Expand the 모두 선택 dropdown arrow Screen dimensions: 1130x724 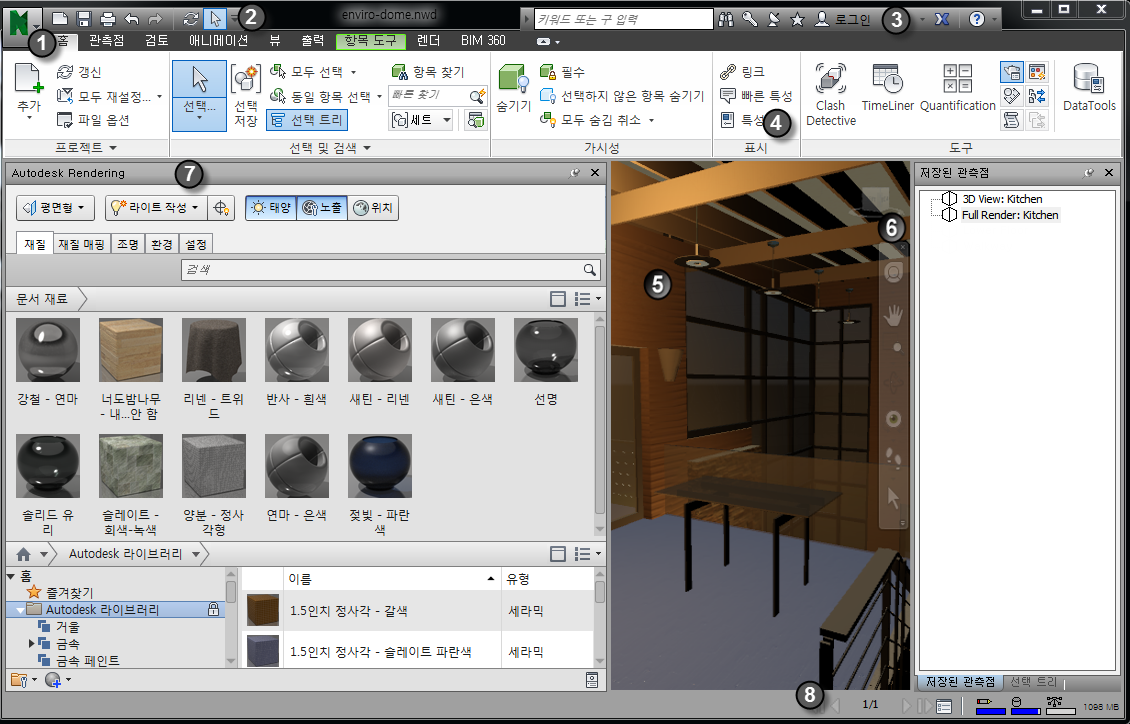[354, 72]
